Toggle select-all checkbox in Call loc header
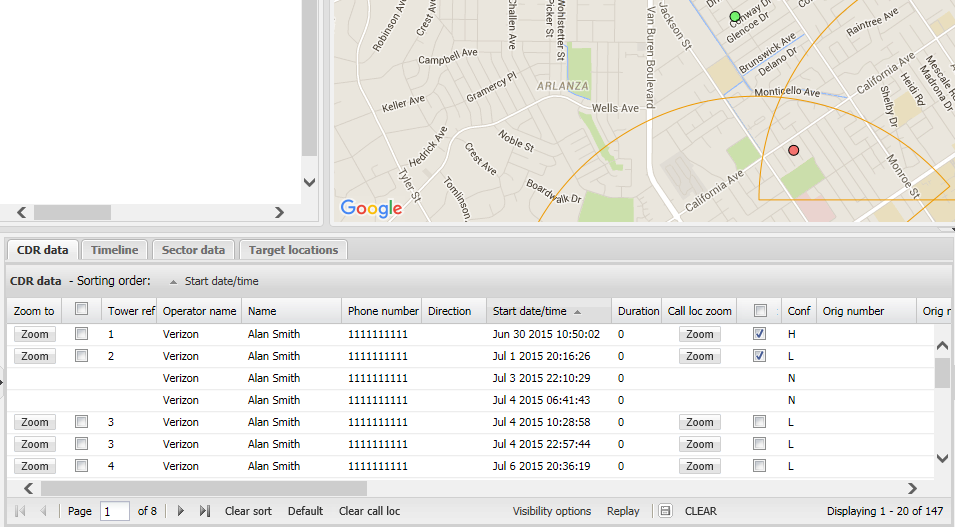Screen dimensions: 955x527 click(x=760, y=310)
